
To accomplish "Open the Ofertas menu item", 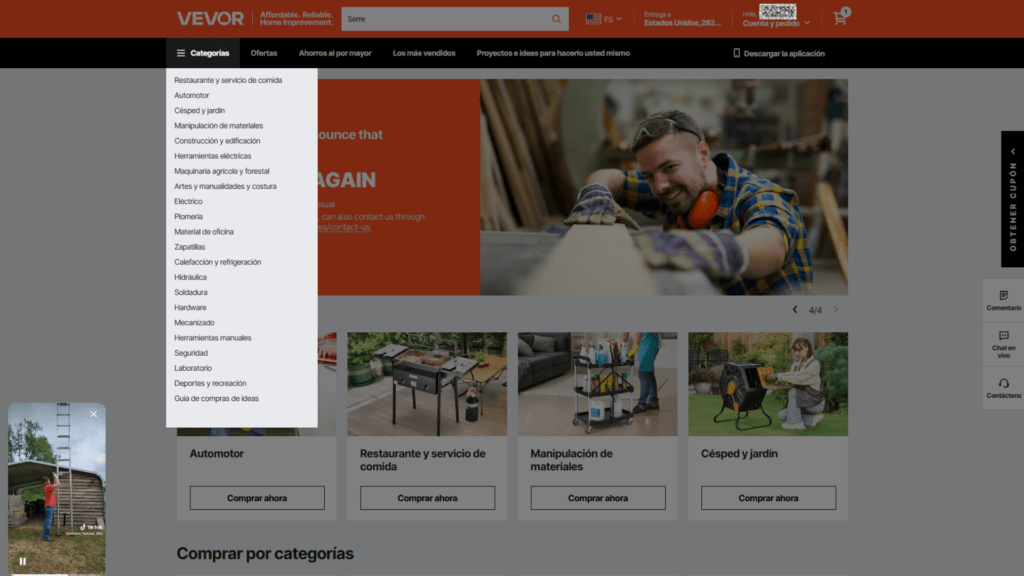I will [x=264, y=54].
